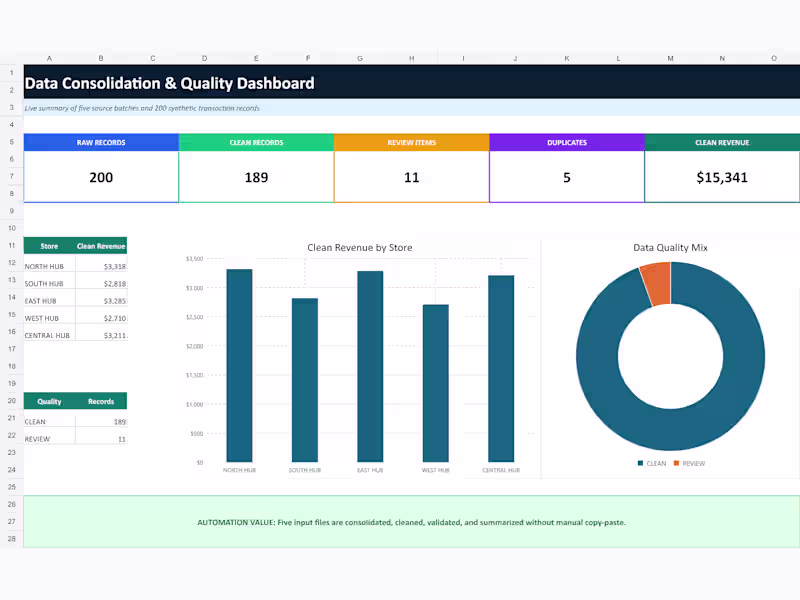Select row 4 header
This screenshot has height=600, width=800.
click(12, 124)
